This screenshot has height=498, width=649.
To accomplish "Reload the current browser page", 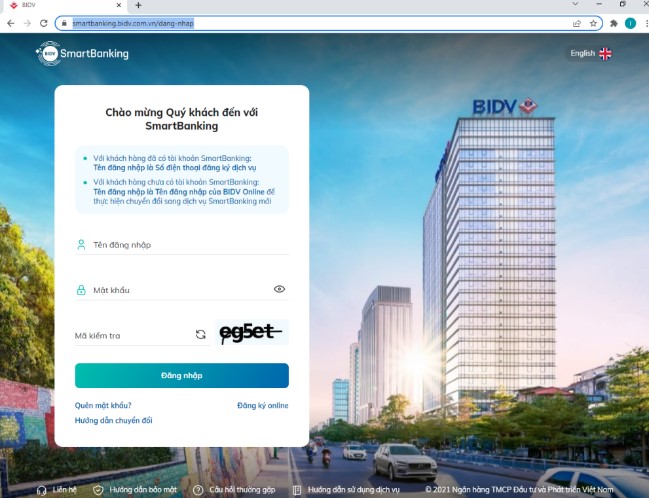I will [x=43, y=23].
